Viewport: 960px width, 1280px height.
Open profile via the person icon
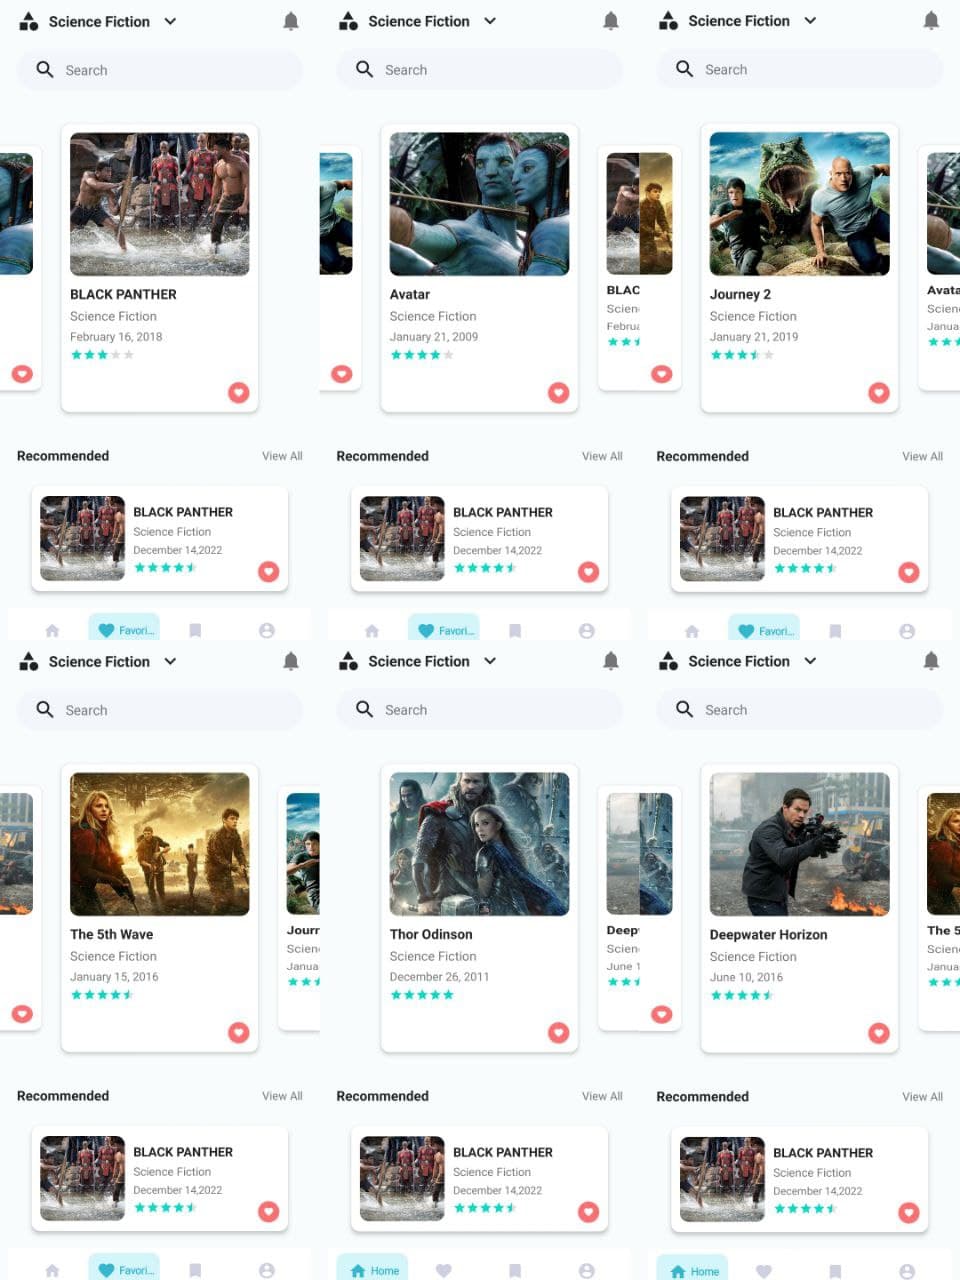(x=266, y=630)
